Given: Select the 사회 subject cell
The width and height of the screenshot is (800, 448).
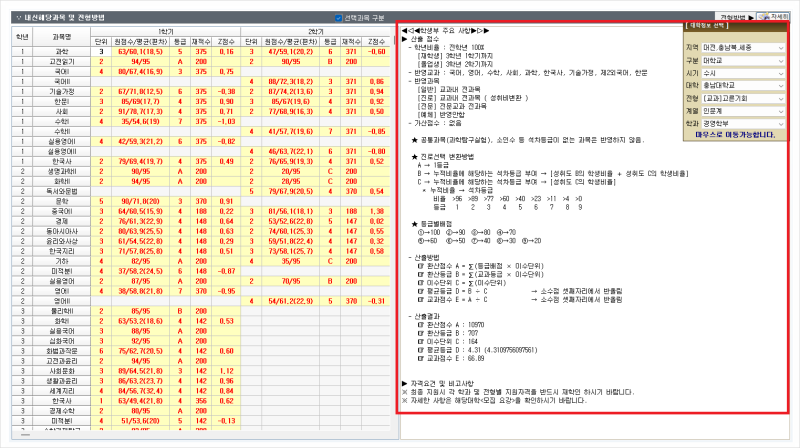Looking at the screenshot, I should tap(62, 111).
